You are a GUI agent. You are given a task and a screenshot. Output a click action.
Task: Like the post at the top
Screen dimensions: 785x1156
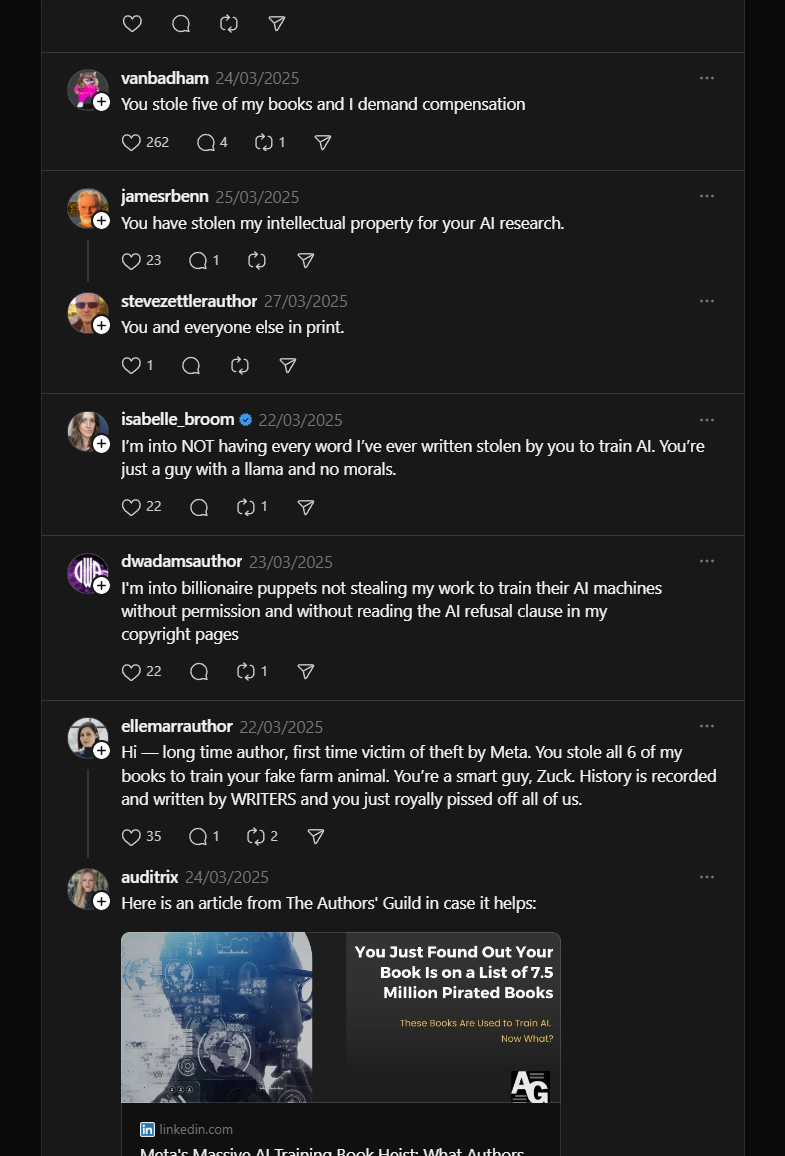pyautogui.click(x=132, y=24)
